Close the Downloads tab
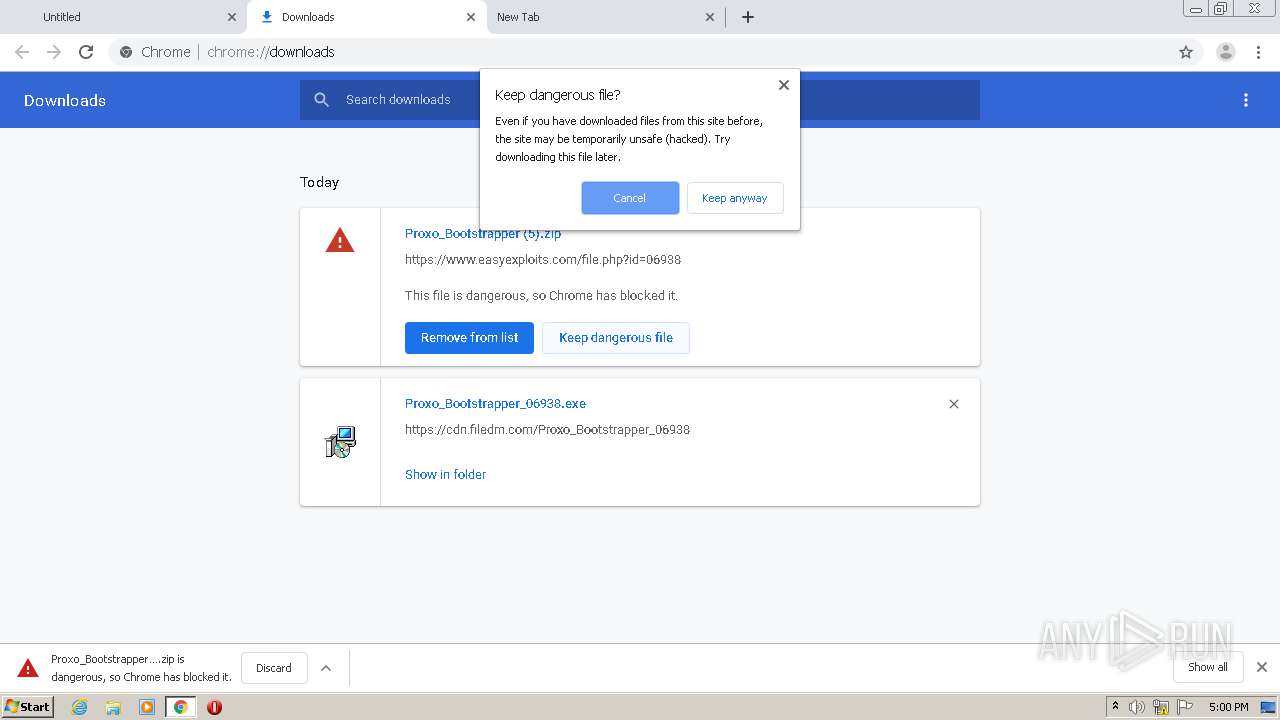This screenshot has width=1280, height=720. click(471, 17)
